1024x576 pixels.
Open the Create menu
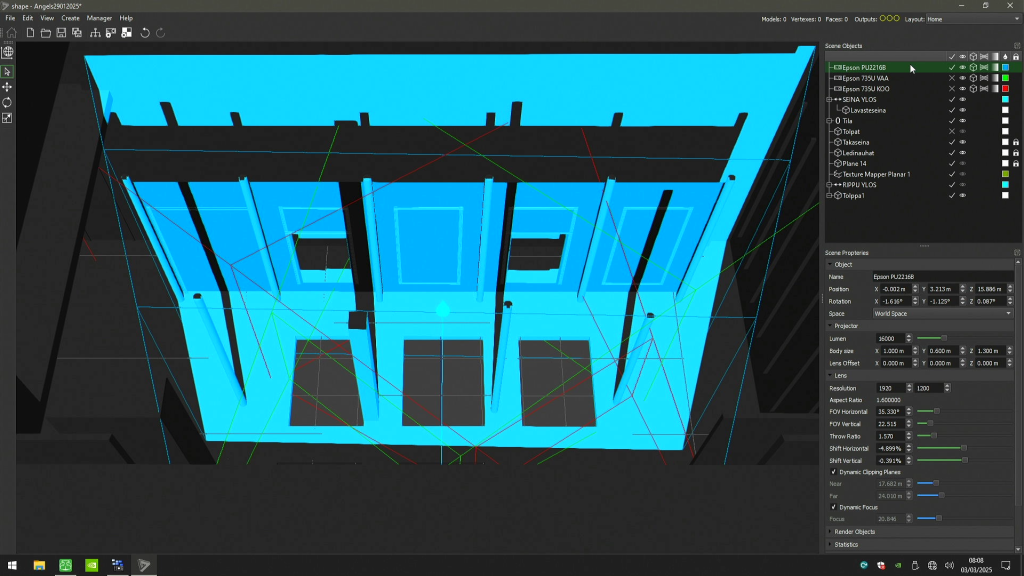pyautogui.click(x=70, y=18)
